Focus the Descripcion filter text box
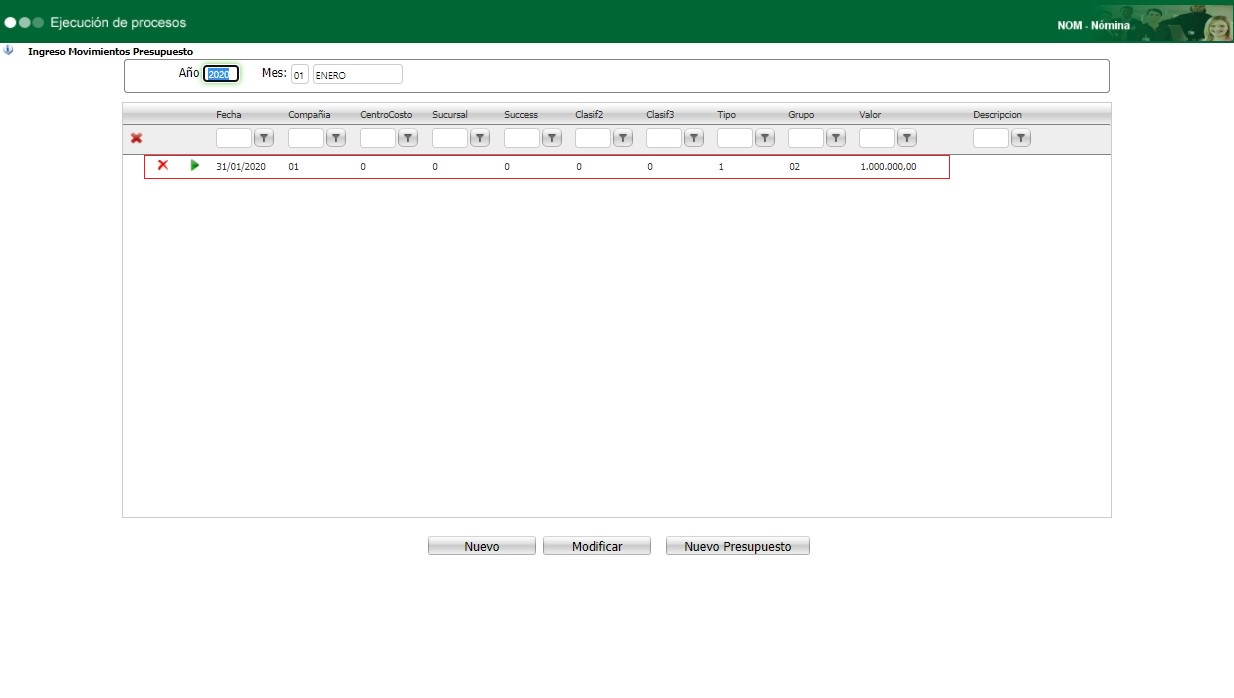Image resolution: width=1234 pixels, height=698 pixels. (x=991, y=138)
